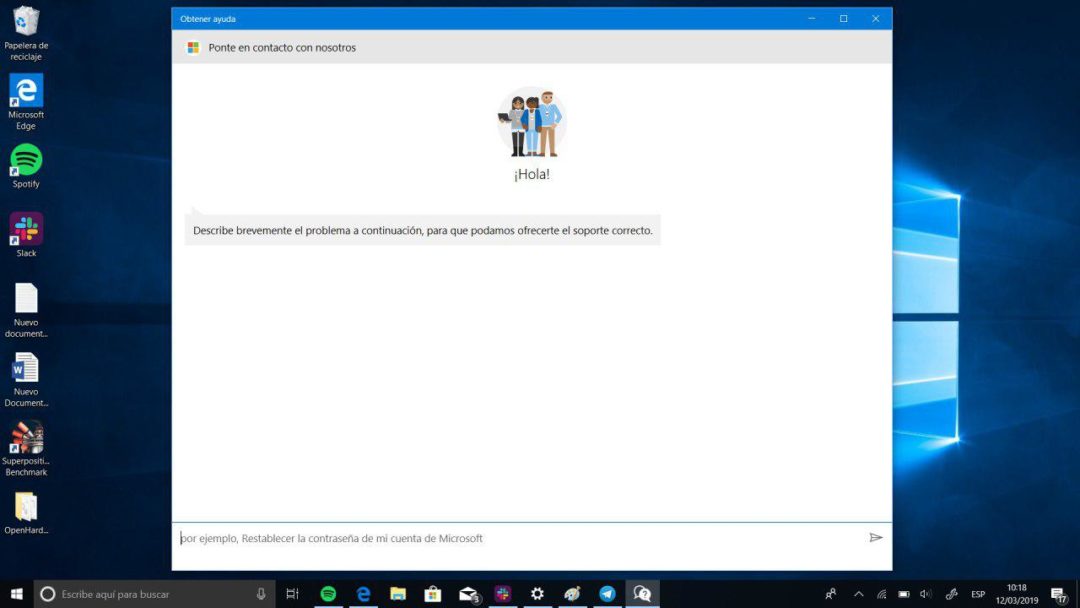Close the Obtener ayuda window

coord(875,19)
